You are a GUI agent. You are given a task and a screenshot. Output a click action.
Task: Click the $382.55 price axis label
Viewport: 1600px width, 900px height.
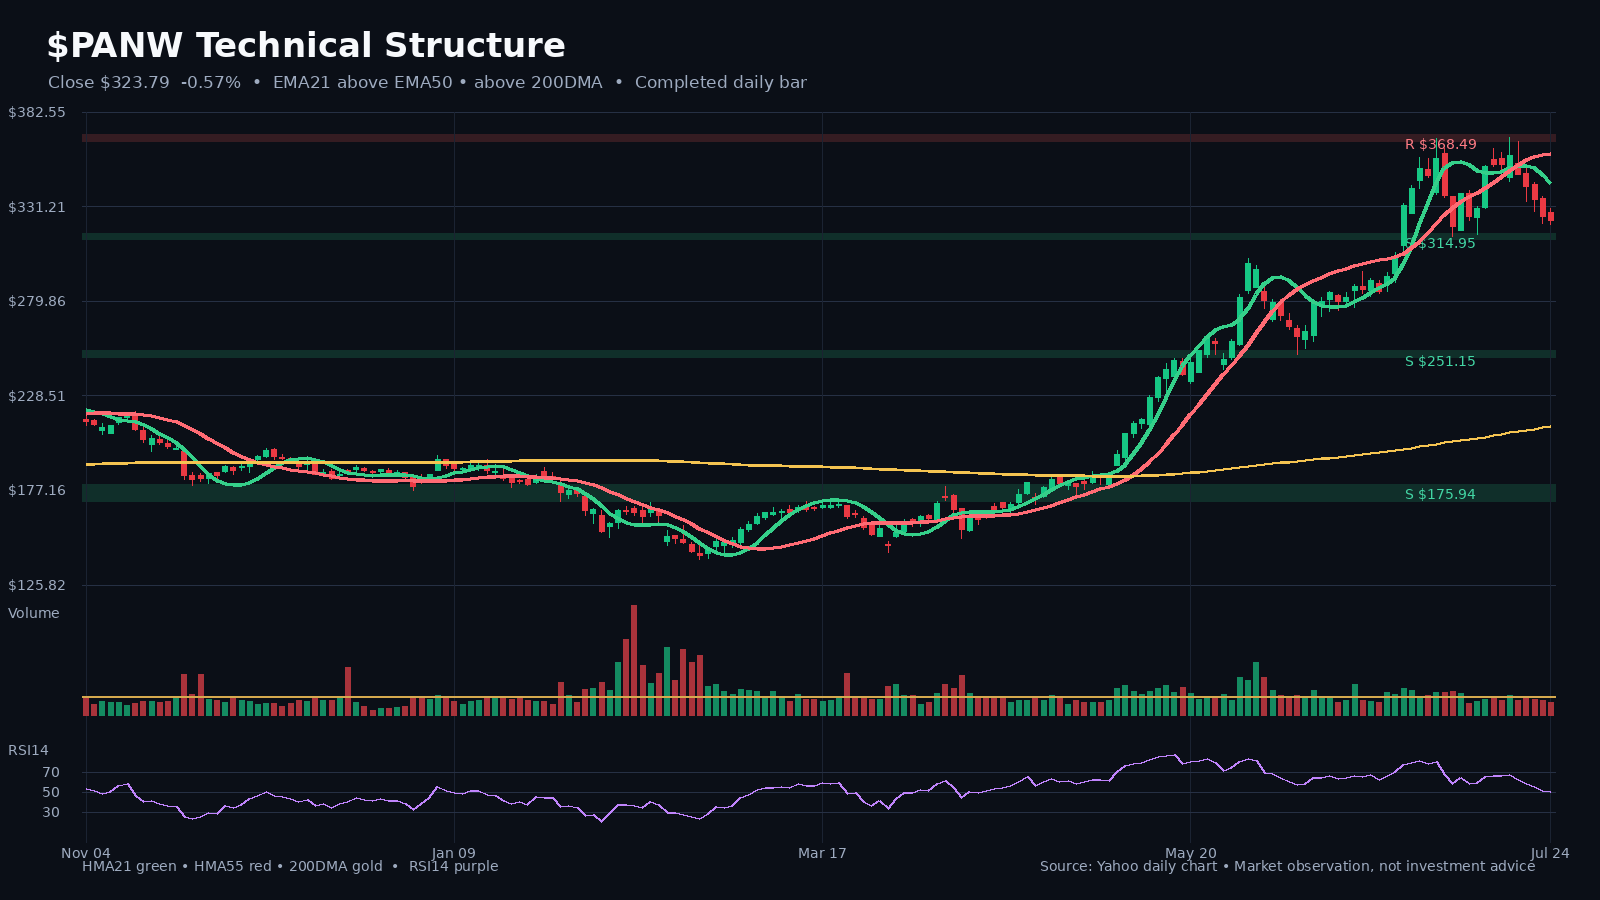coord(37,112)
